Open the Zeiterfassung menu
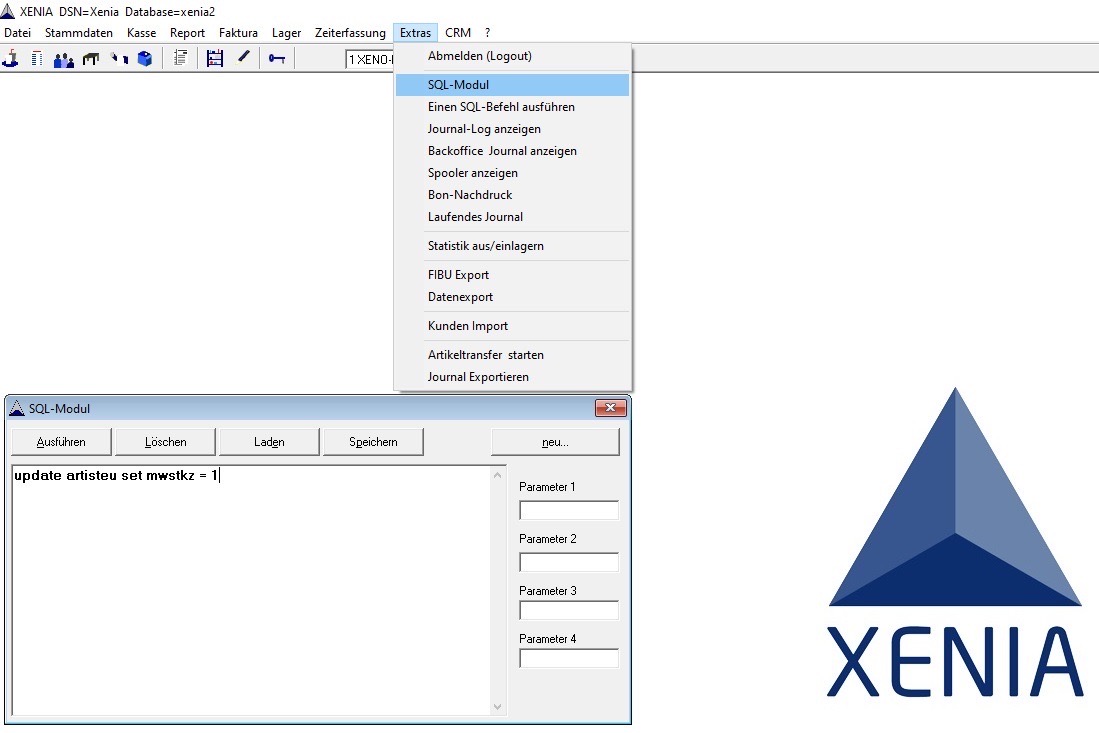 [350, 32]
